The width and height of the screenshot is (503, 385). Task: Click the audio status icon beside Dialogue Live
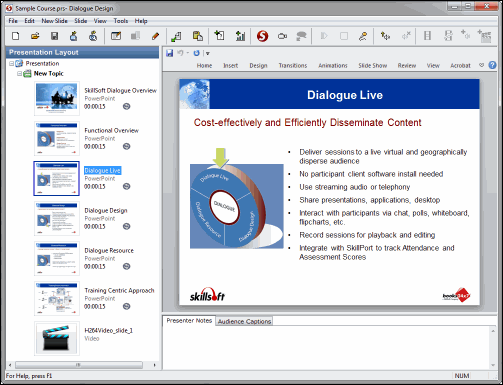point(126,186)
